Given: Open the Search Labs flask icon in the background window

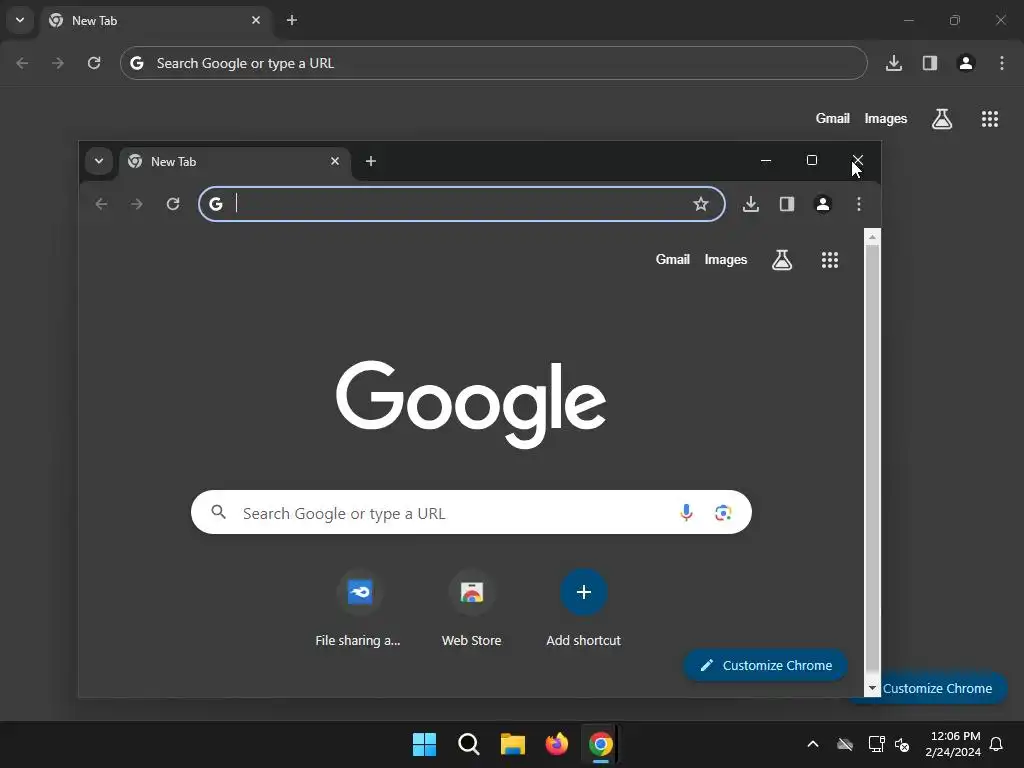Looking at the screenshot, I should click(942, 119).
